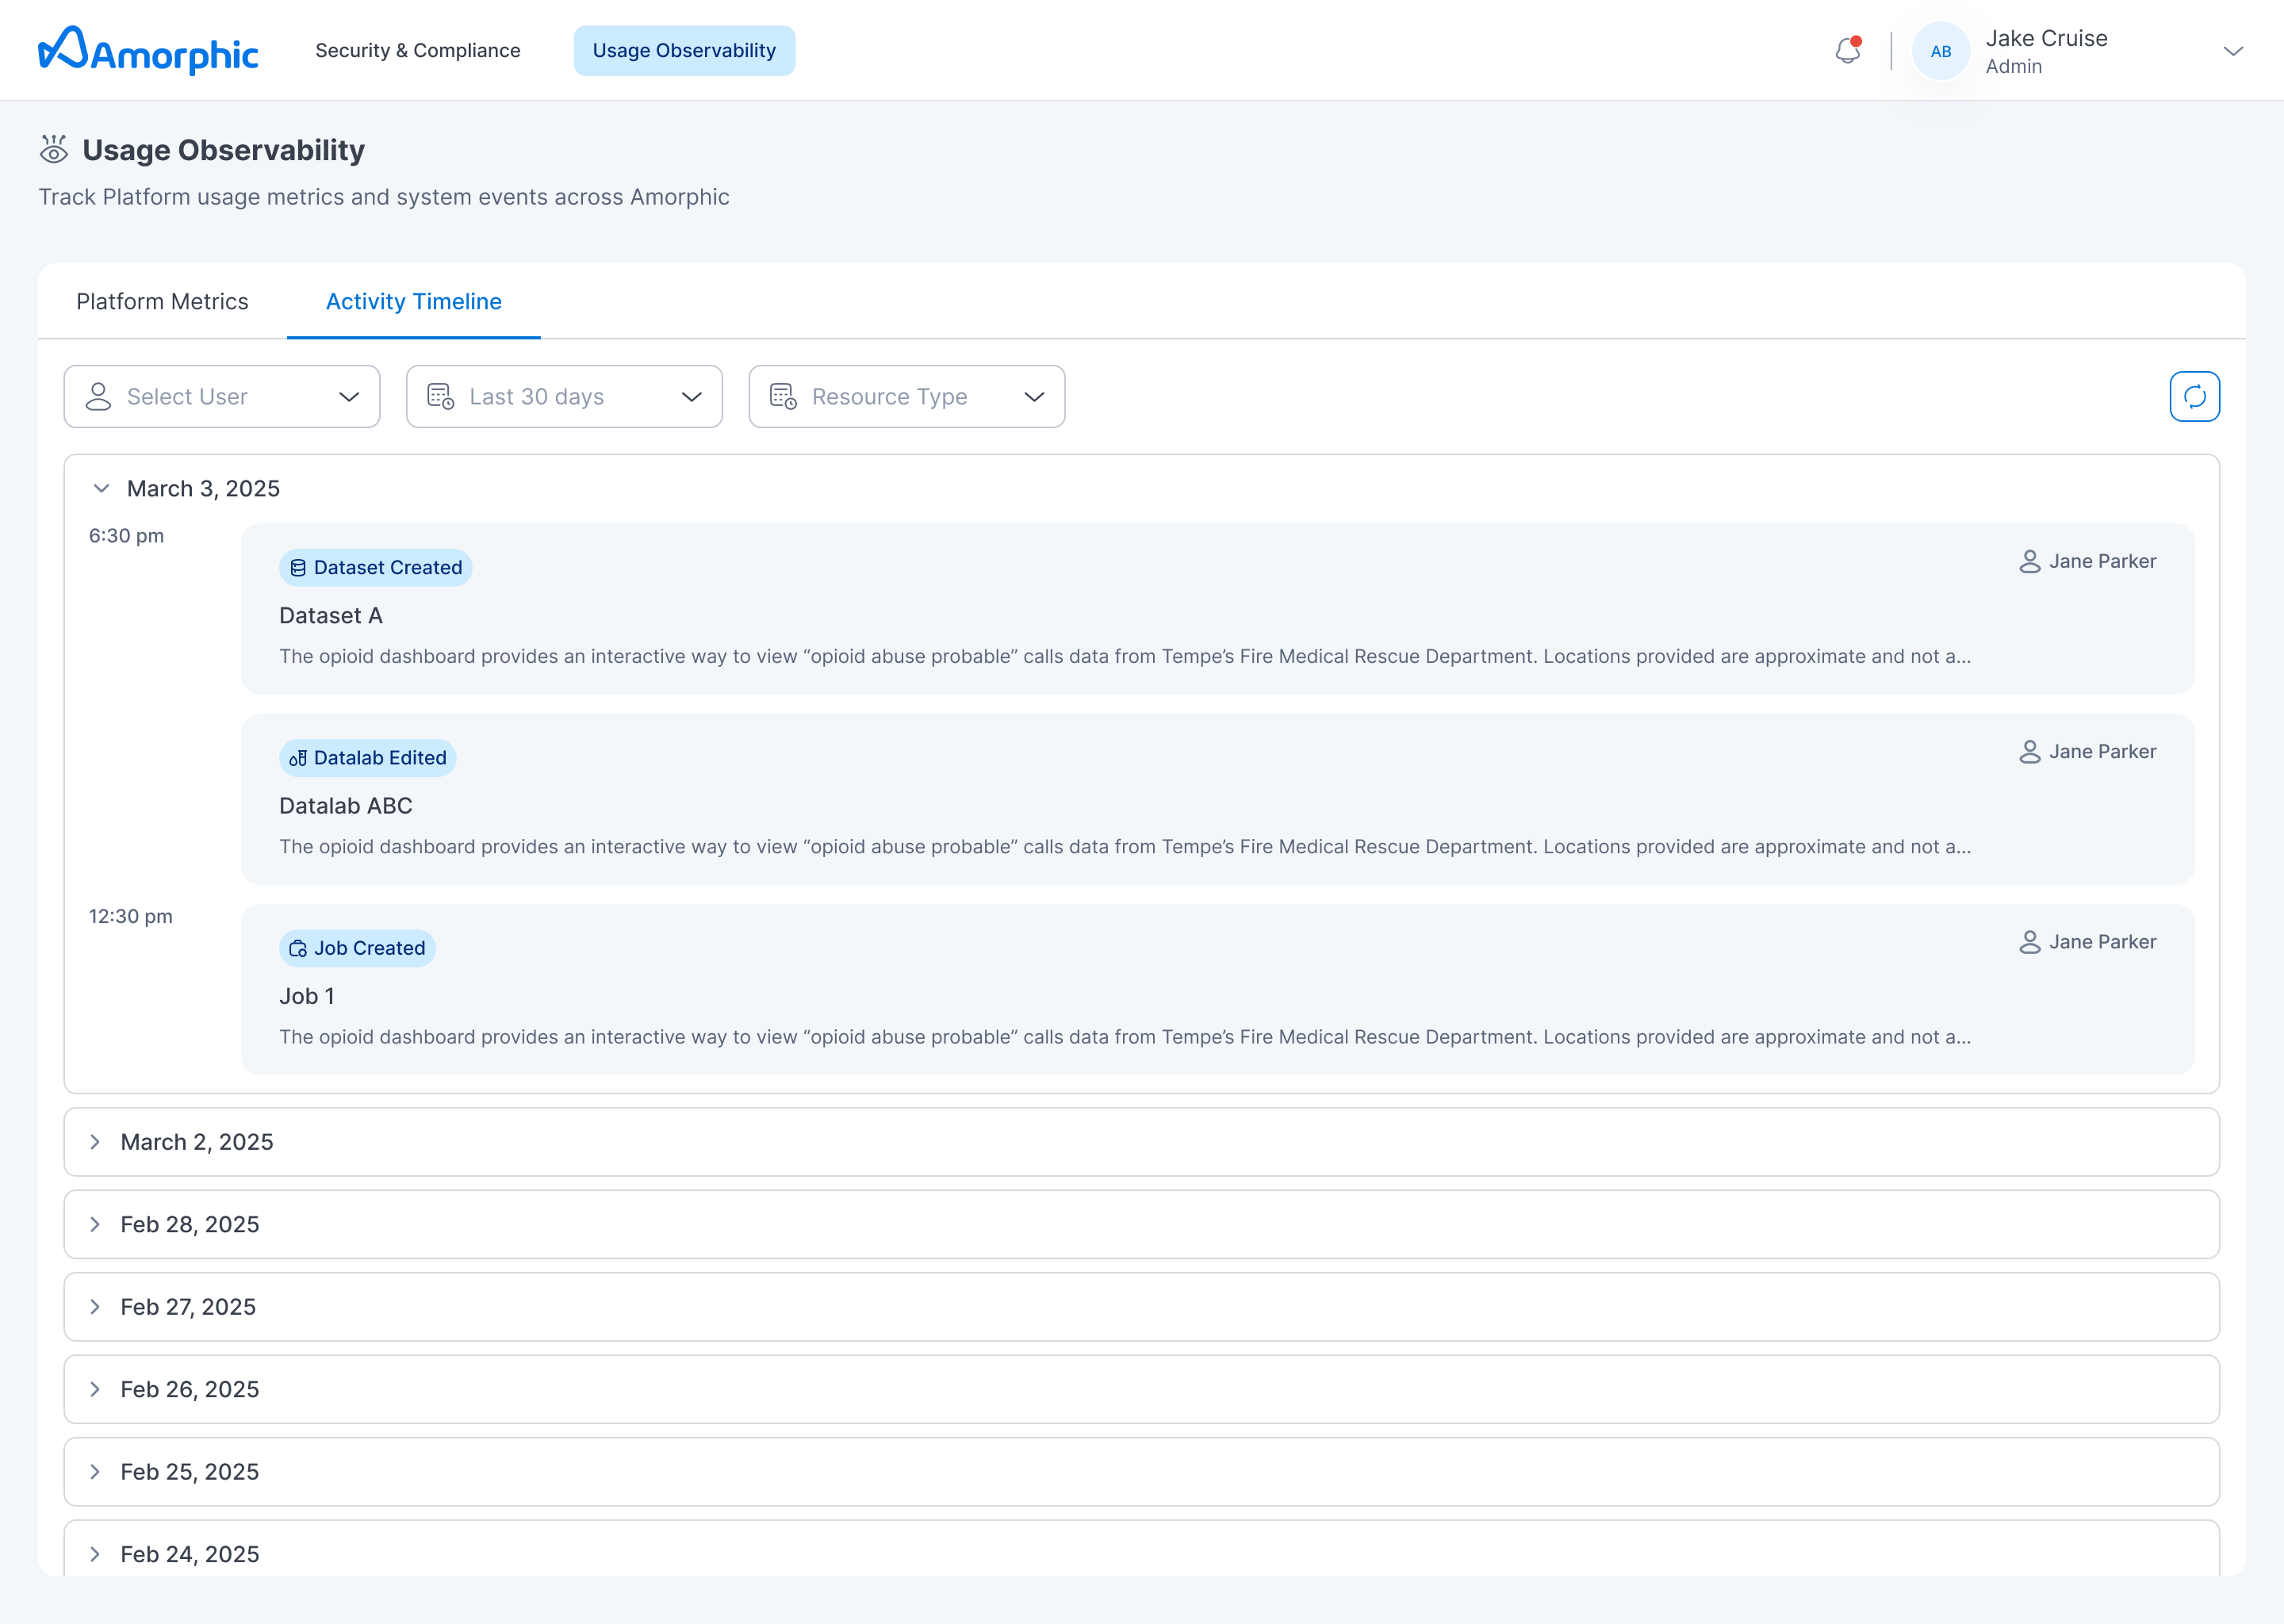The width and height of the screenshot is (2284, 1624).
Task: Click the Usage Observability page heading
Action: coord(223,150)
